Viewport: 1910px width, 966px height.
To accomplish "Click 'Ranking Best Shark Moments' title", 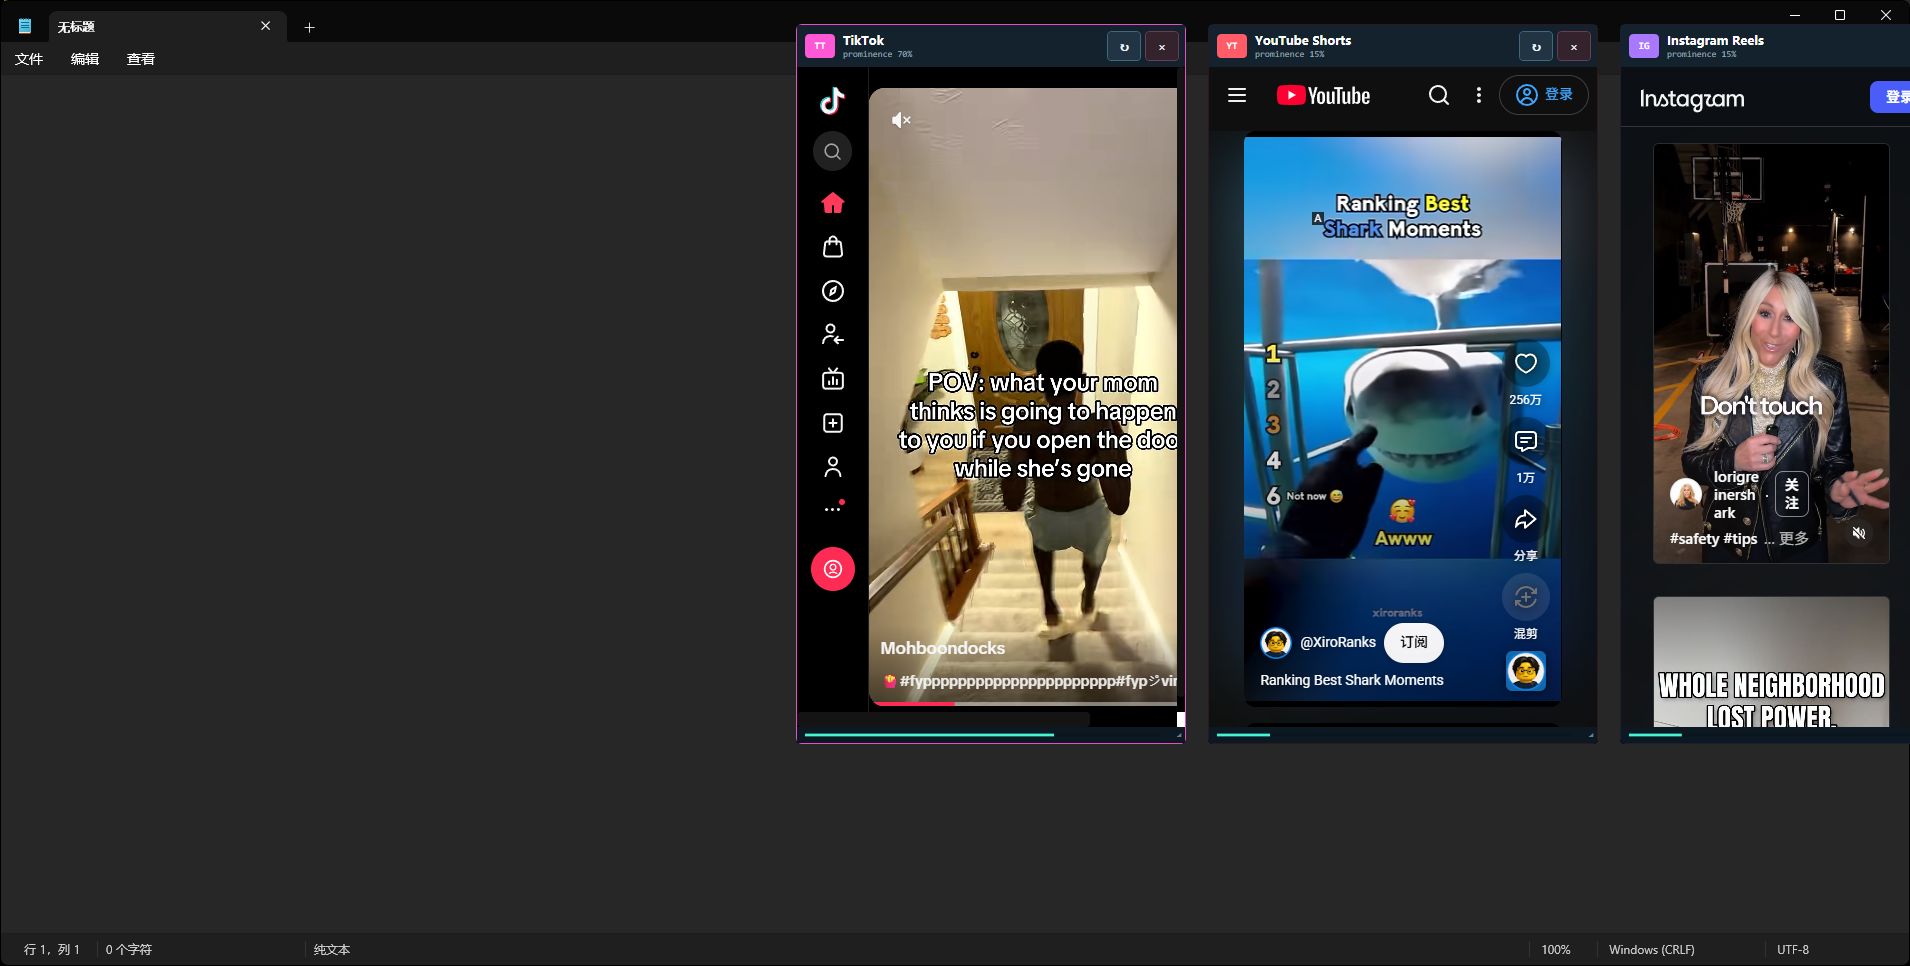I will pyautogui.click(x=1351, y=680).
